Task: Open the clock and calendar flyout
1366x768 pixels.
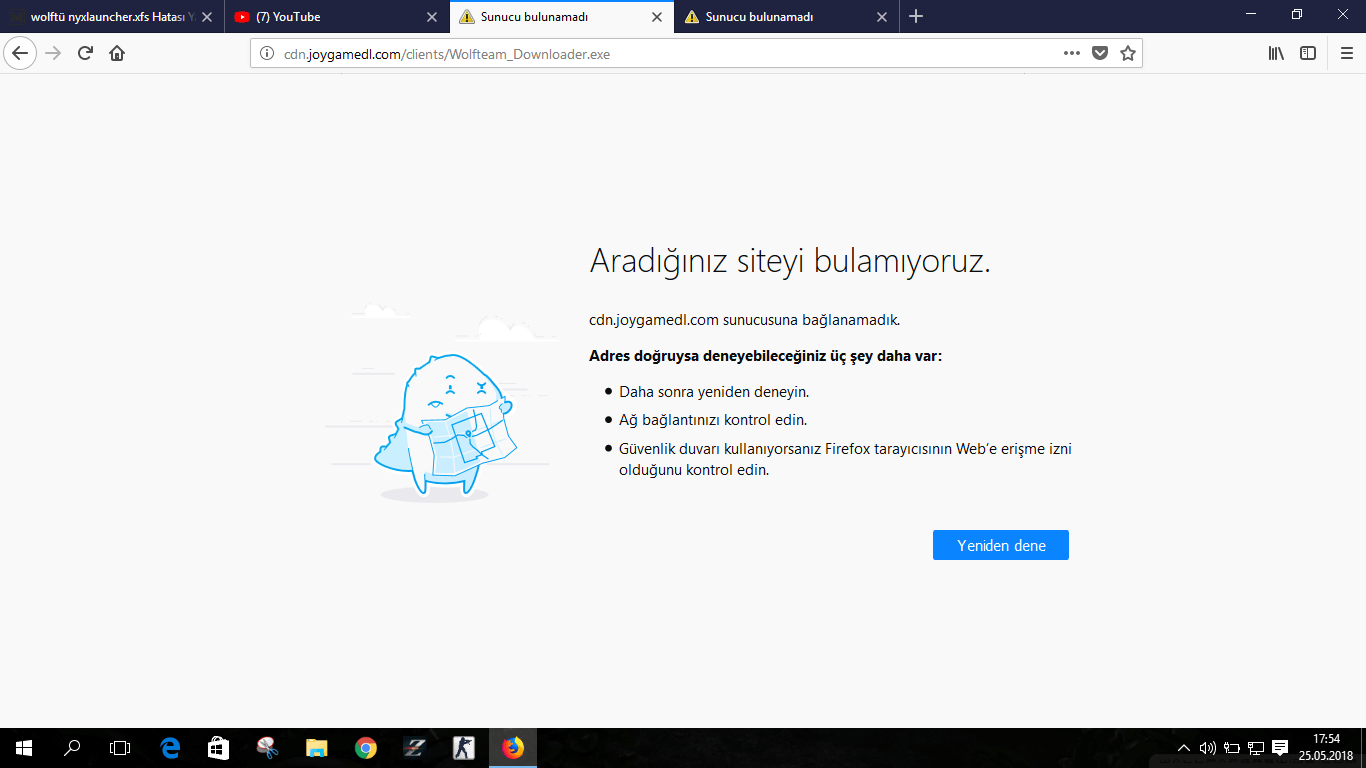Action: [1326, 748]
